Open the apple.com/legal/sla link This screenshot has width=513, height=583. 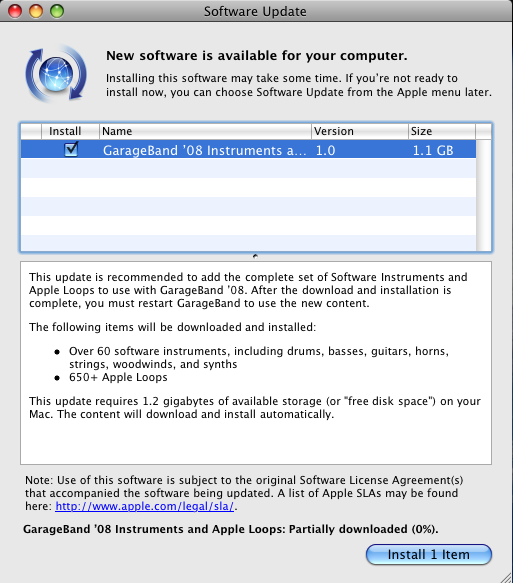(x=145, y=506)
